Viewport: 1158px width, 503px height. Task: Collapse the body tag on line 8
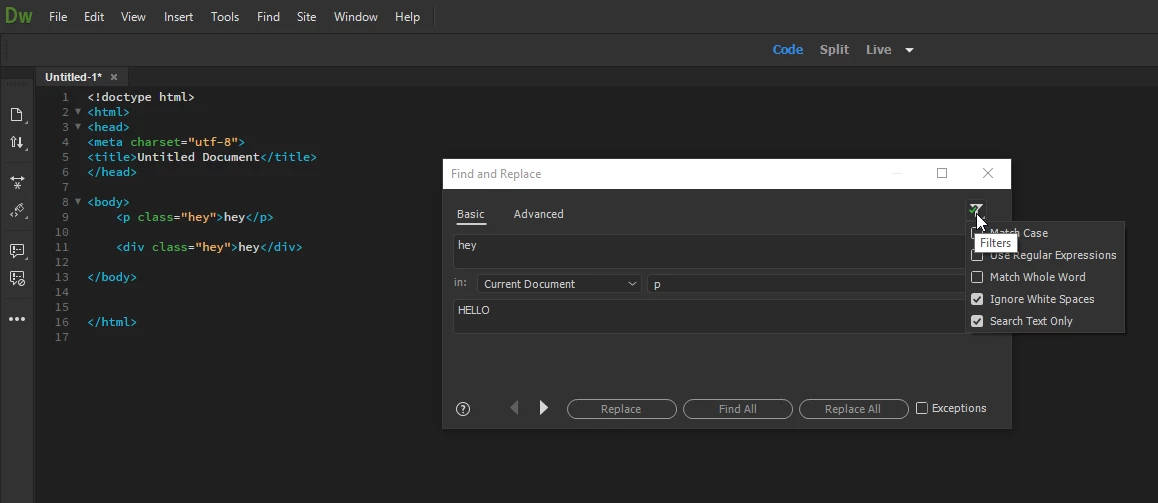[x=78, y=202]
